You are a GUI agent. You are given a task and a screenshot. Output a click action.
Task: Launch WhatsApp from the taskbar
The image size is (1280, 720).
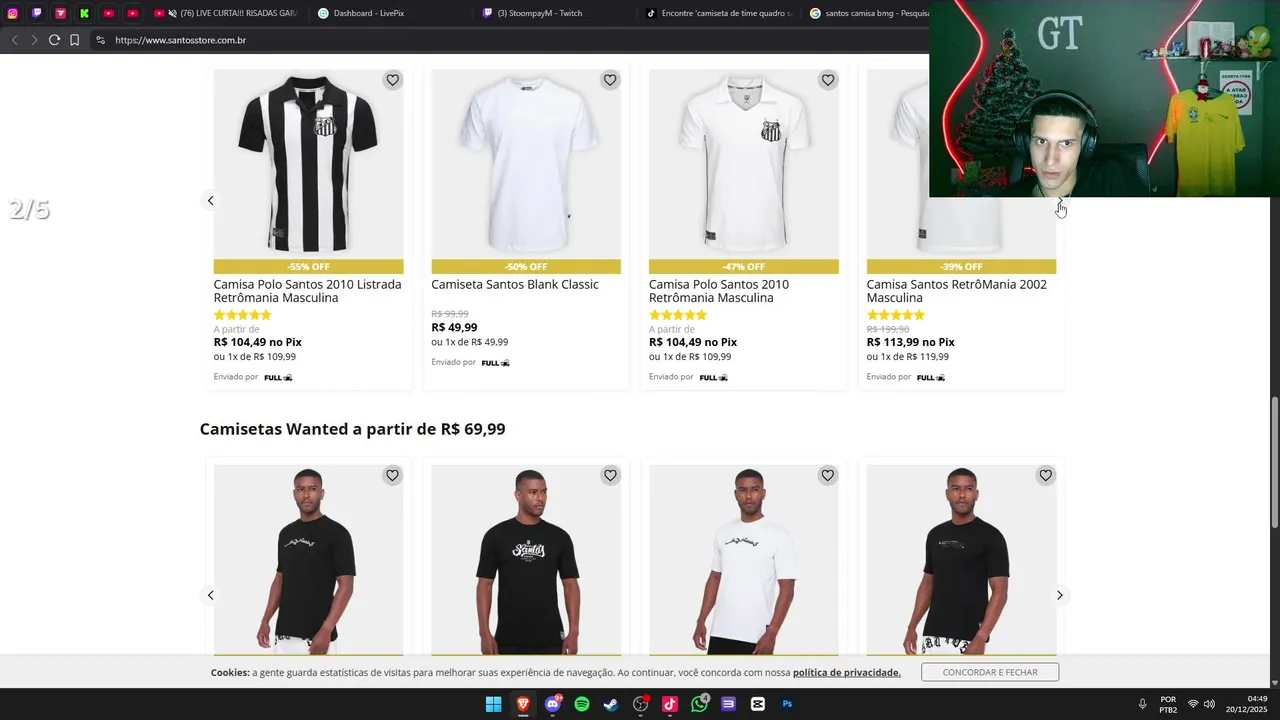tap(699, 704)
